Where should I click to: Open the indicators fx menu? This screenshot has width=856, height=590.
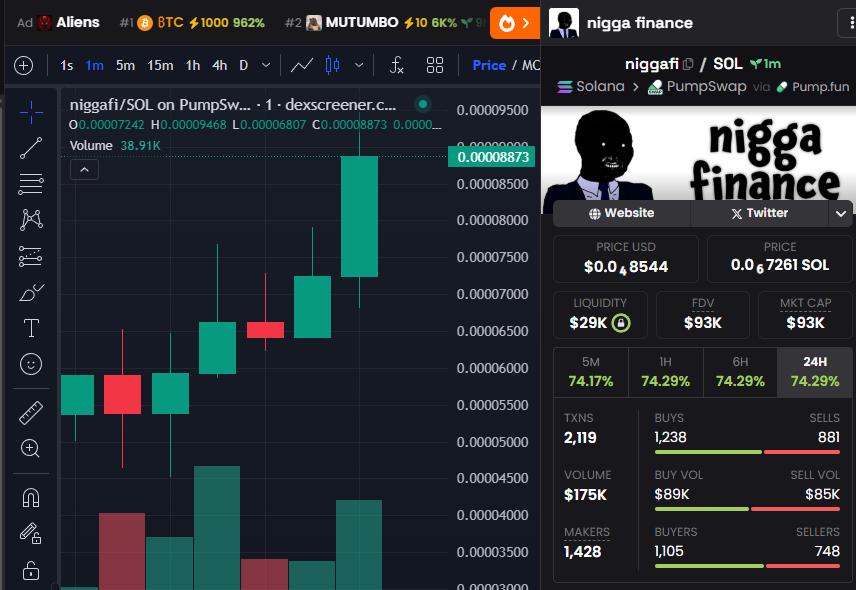397,65
